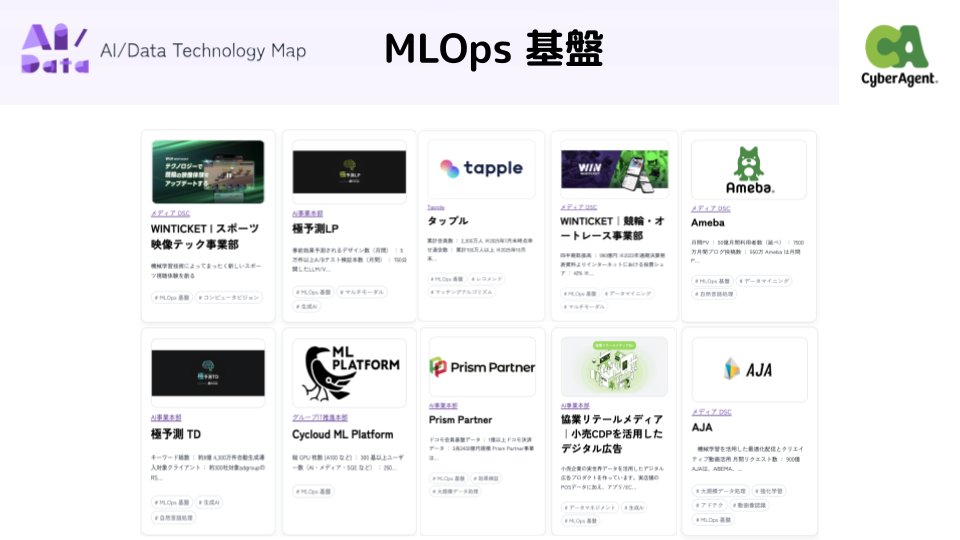
Task: Open the Ameba card title
Action: [708, 223]
